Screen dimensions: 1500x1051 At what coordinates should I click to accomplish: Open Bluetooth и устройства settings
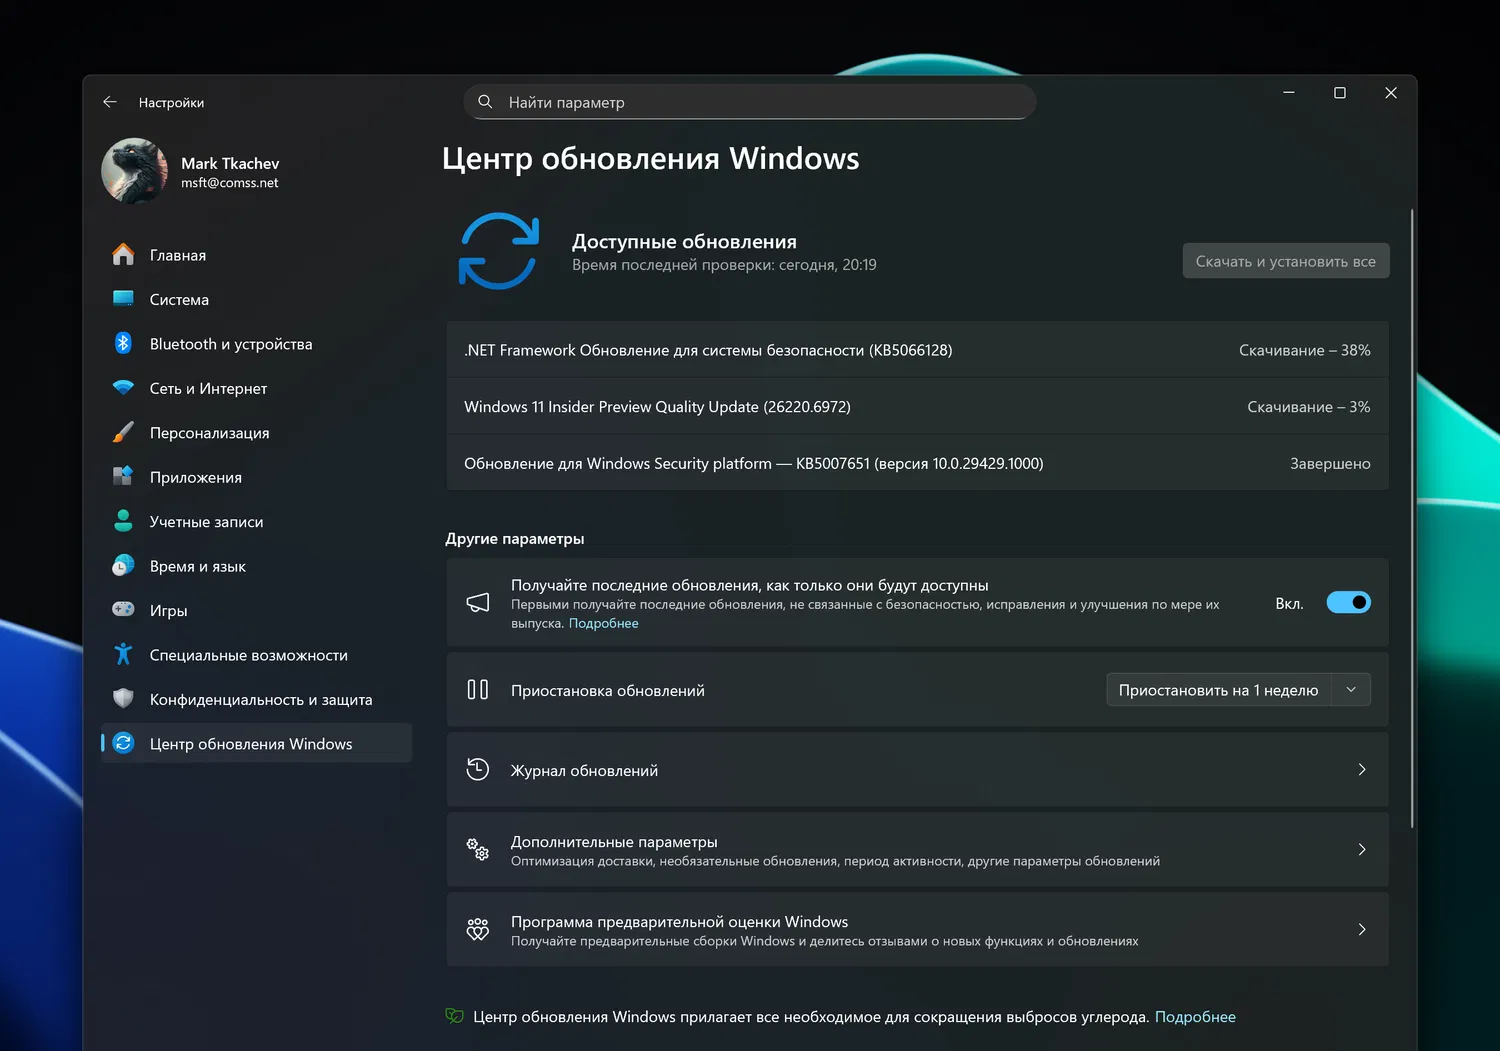pos(256,343)
